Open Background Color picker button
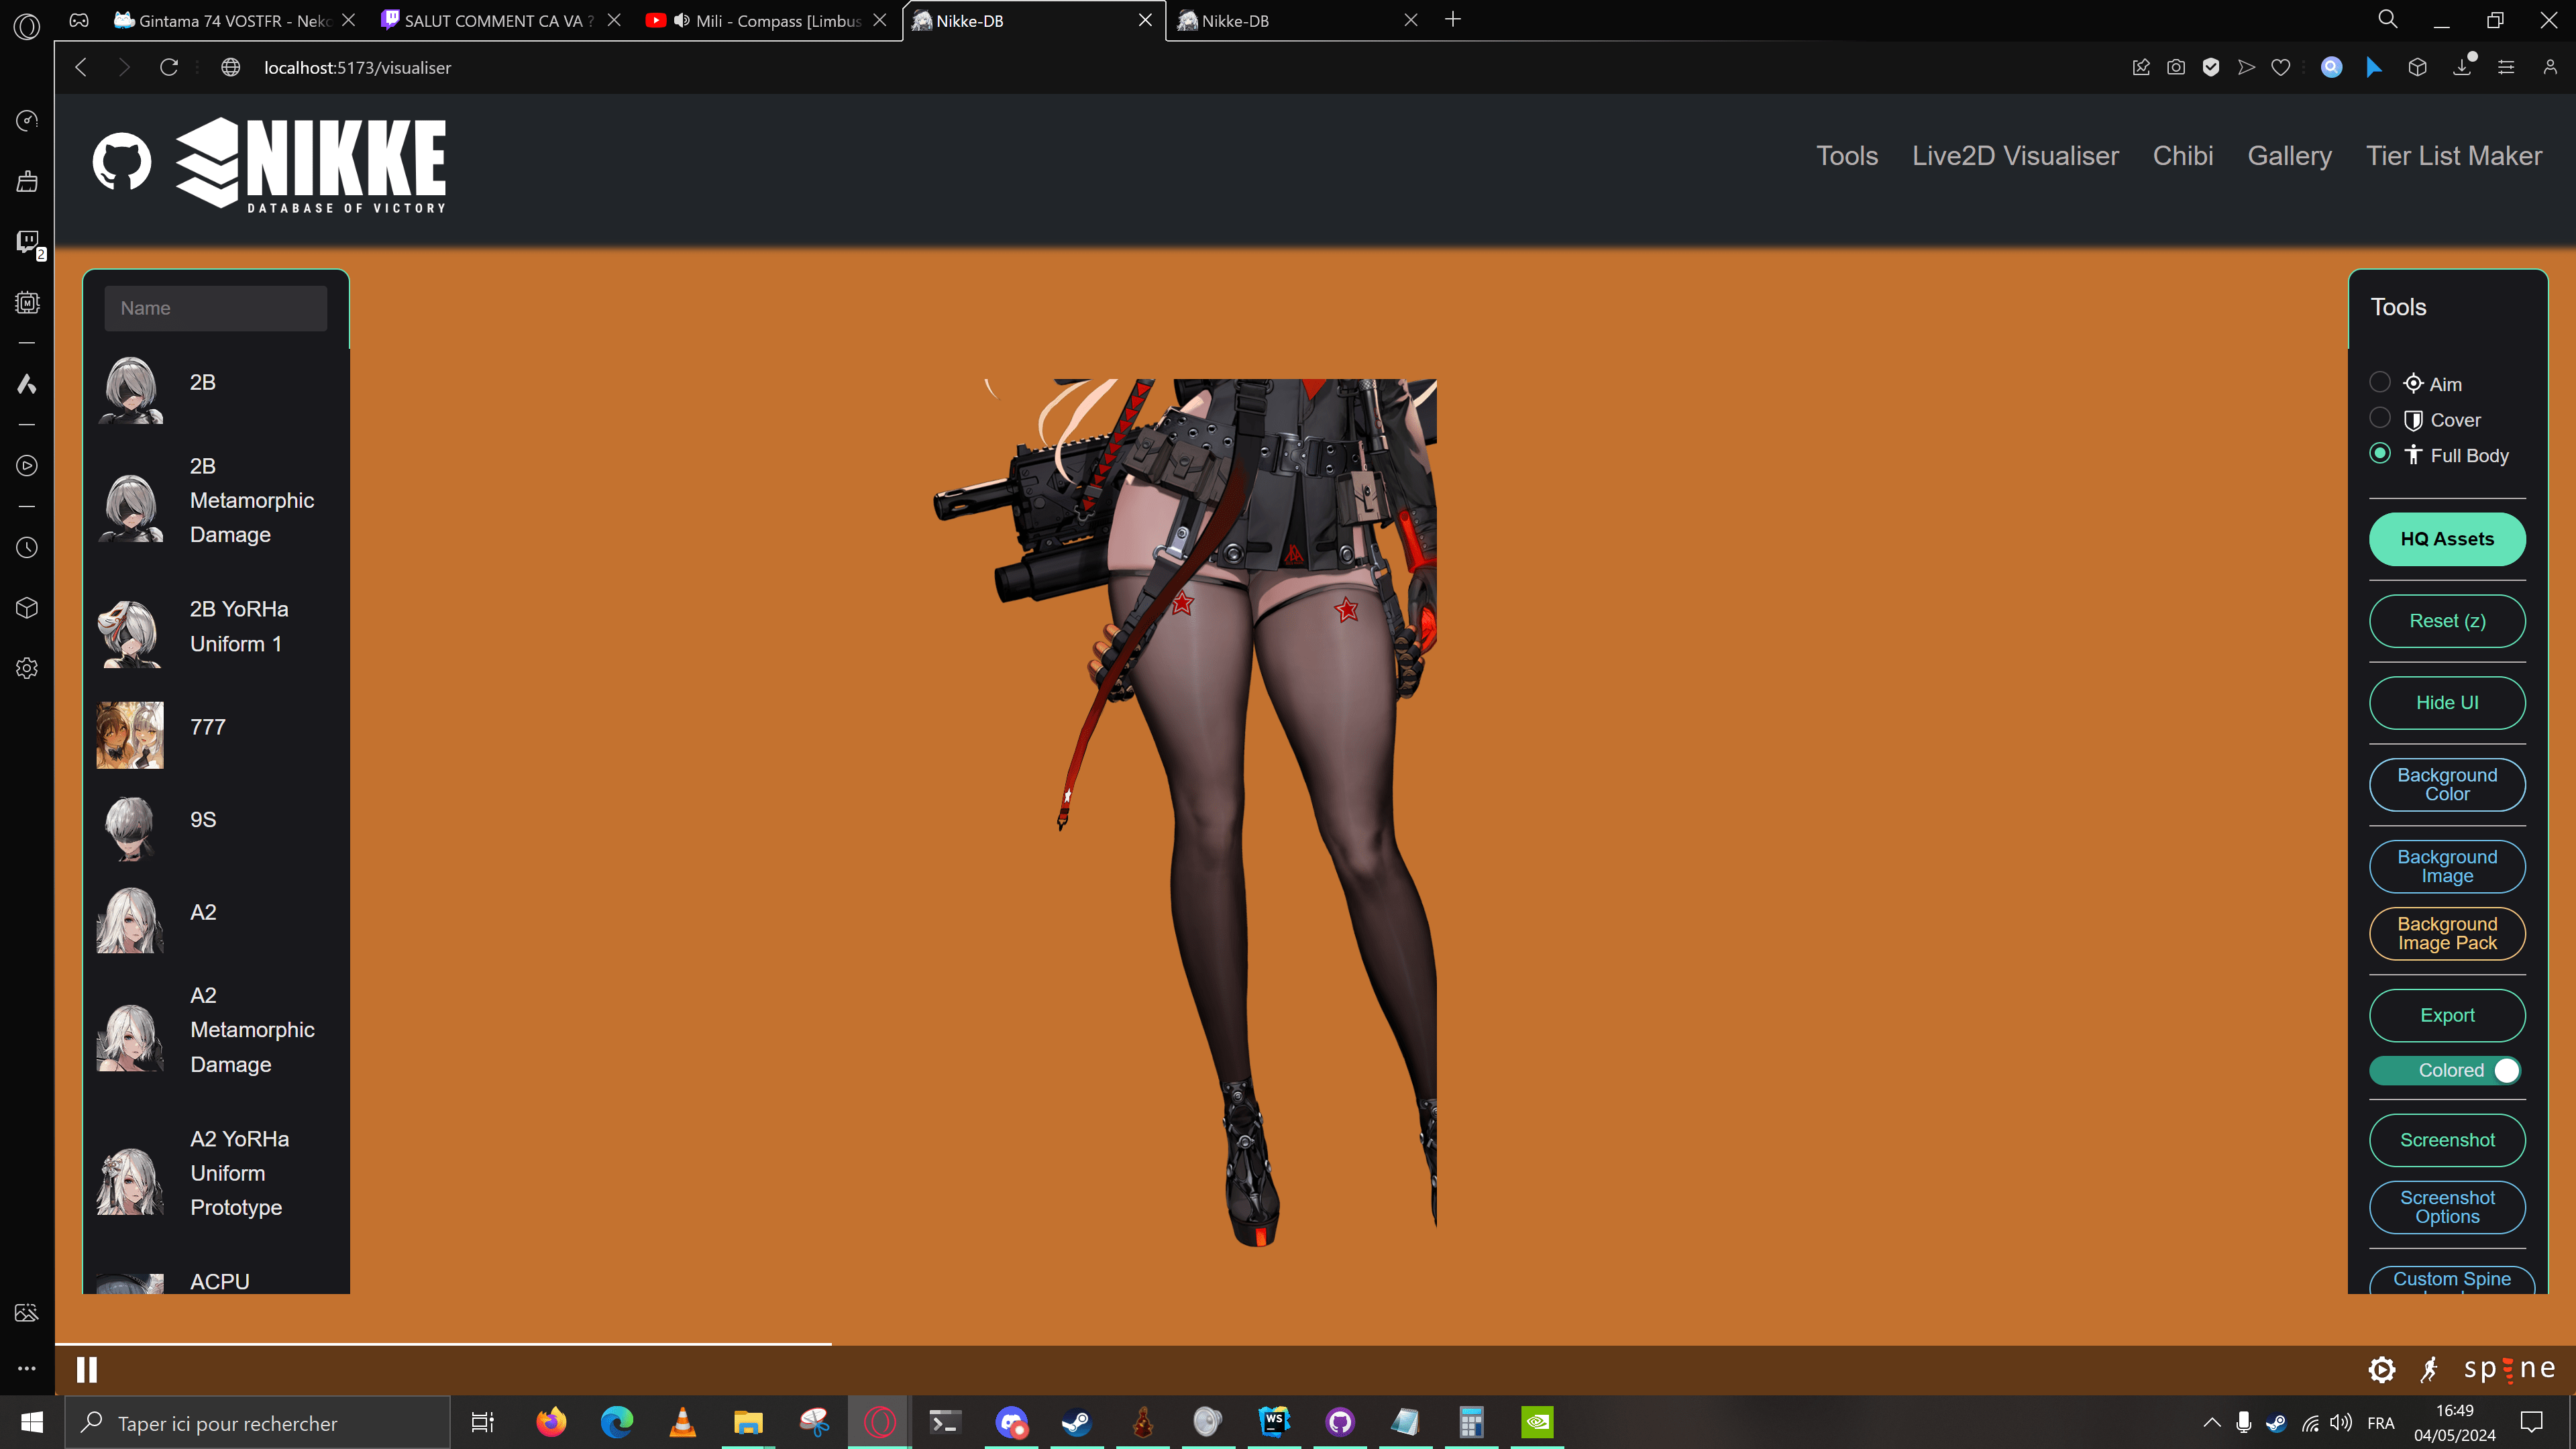The width and height of the screenshot is (2576, 1449). 2447,784
